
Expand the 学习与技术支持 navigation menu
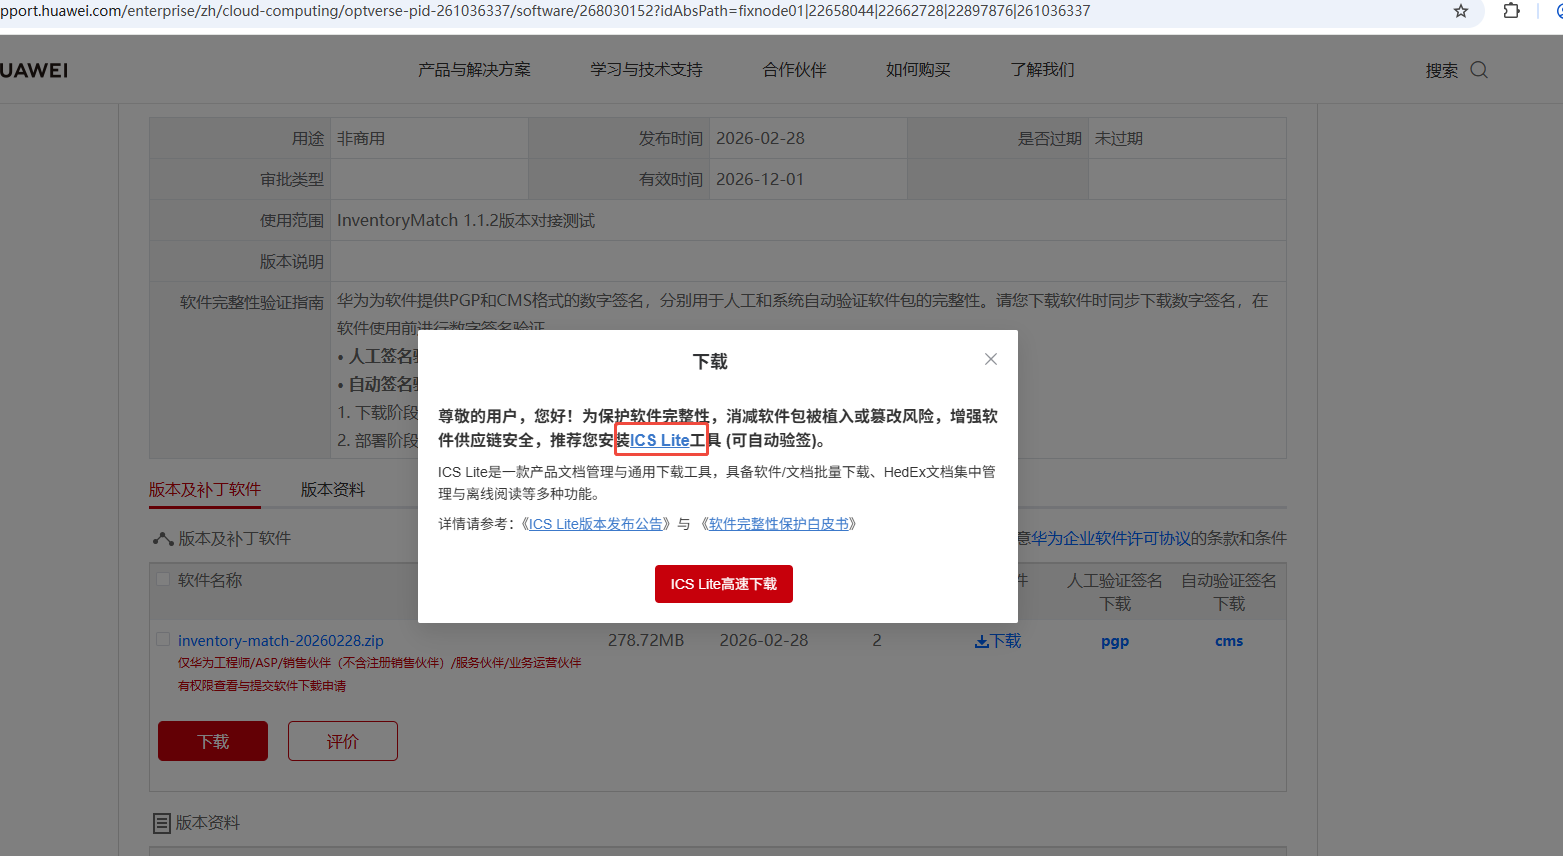coord(646,70)
